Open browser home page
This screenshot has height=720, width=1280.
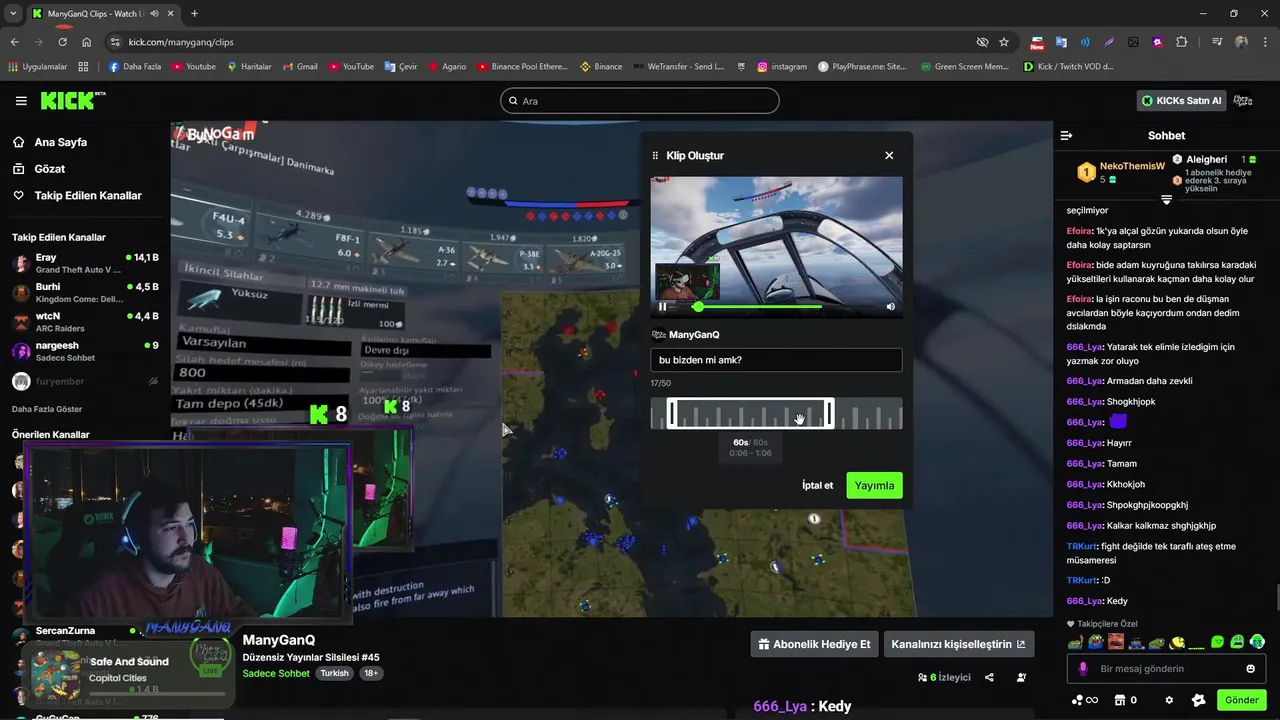point(87,42)
